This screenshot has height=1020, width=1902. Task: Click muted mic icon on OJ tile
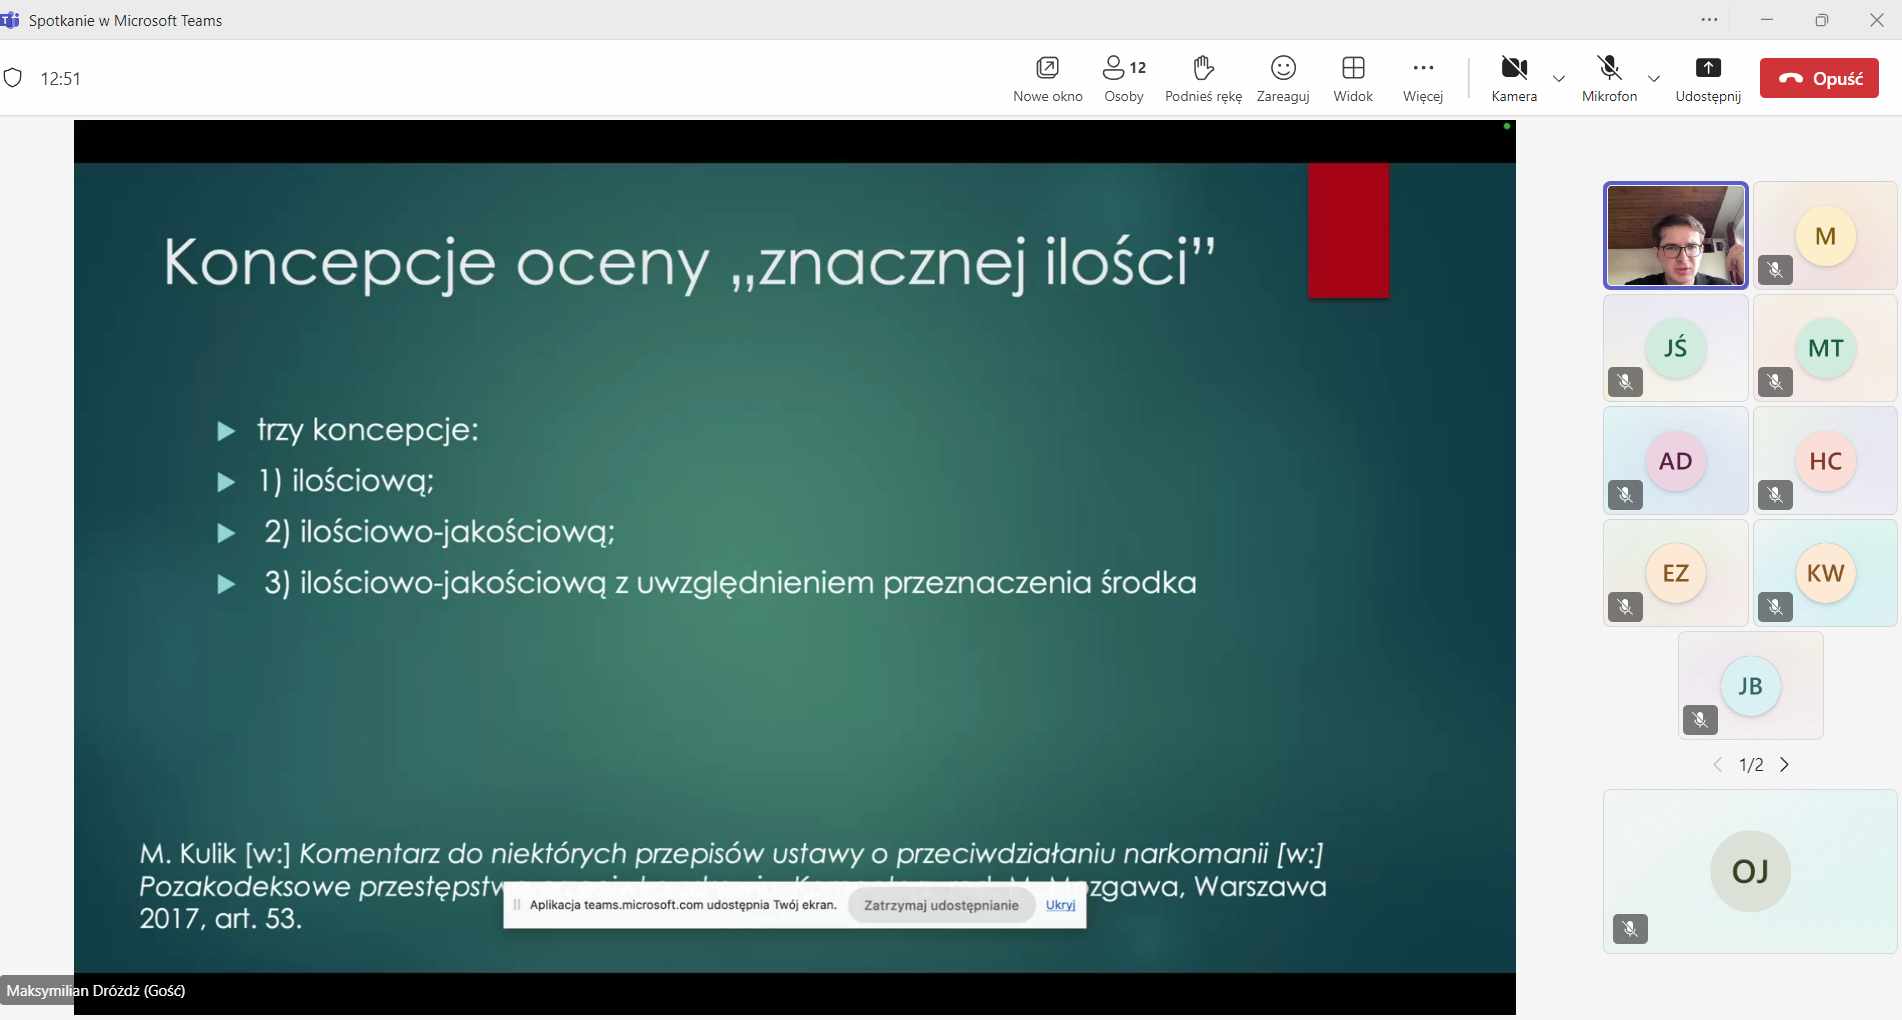(x=1630, y=929)
